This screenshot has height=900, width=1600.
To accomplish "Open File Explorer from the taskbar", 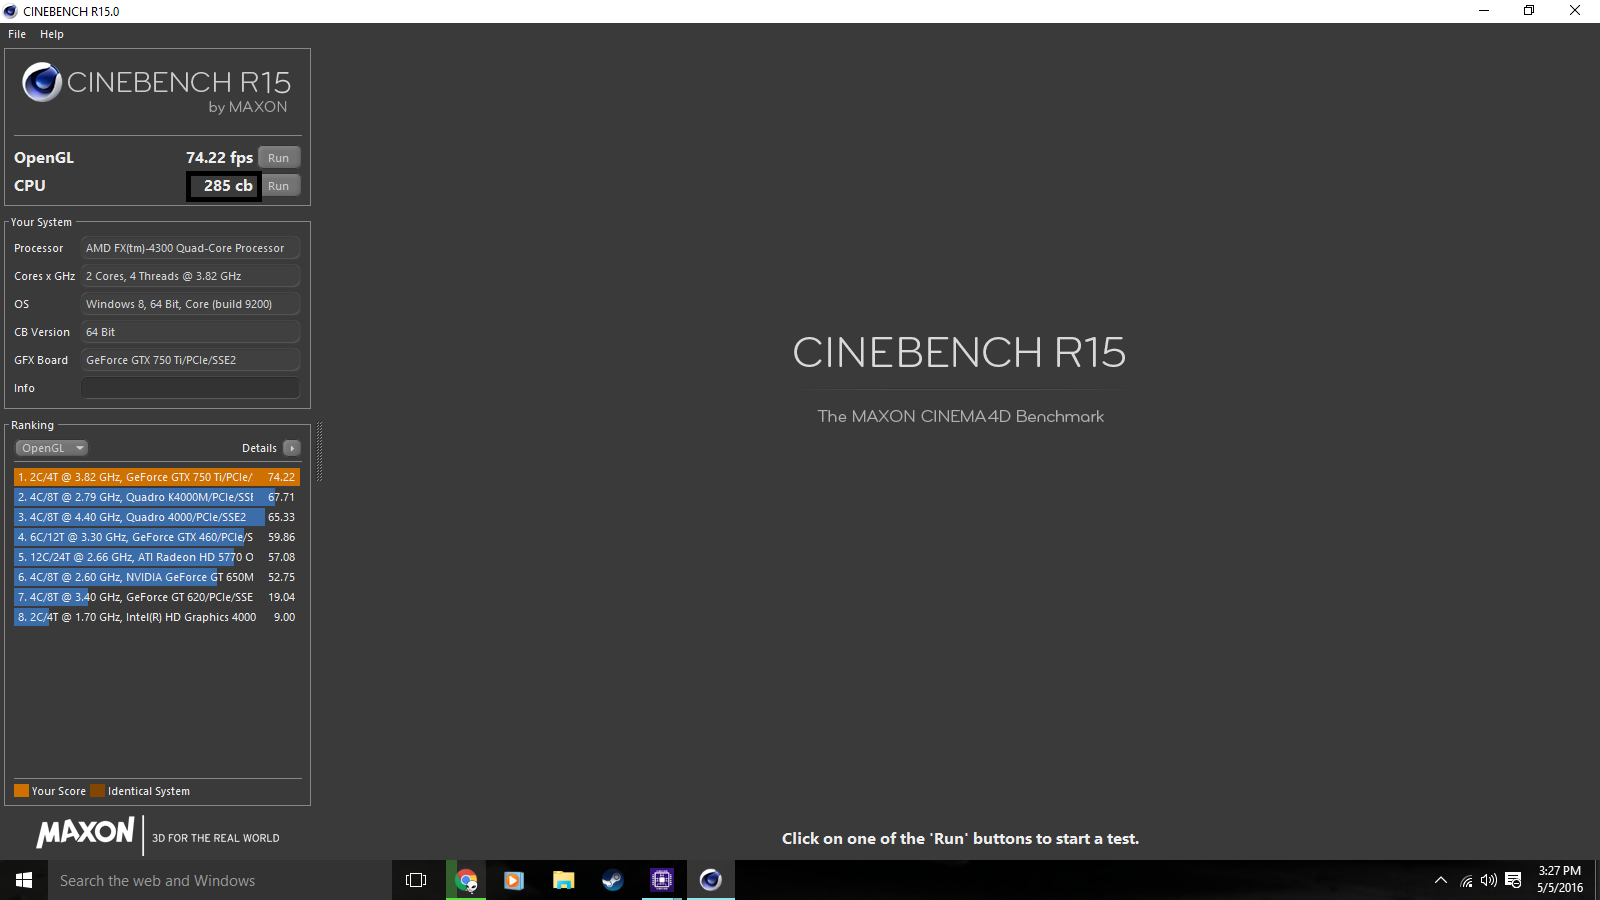I will [563, 880].
